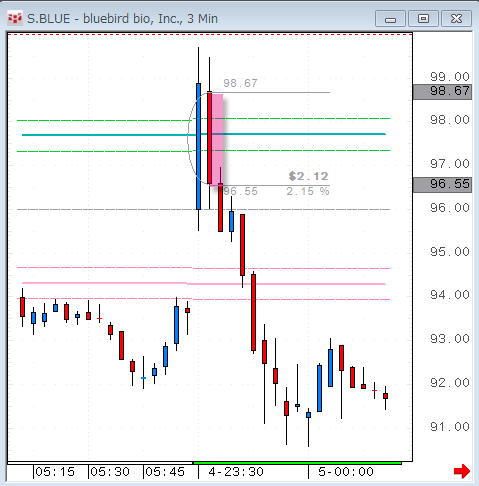Minimize the S.BLUE chart window
The width and height of the screenshot is (479, 486).
pos(390,19)
